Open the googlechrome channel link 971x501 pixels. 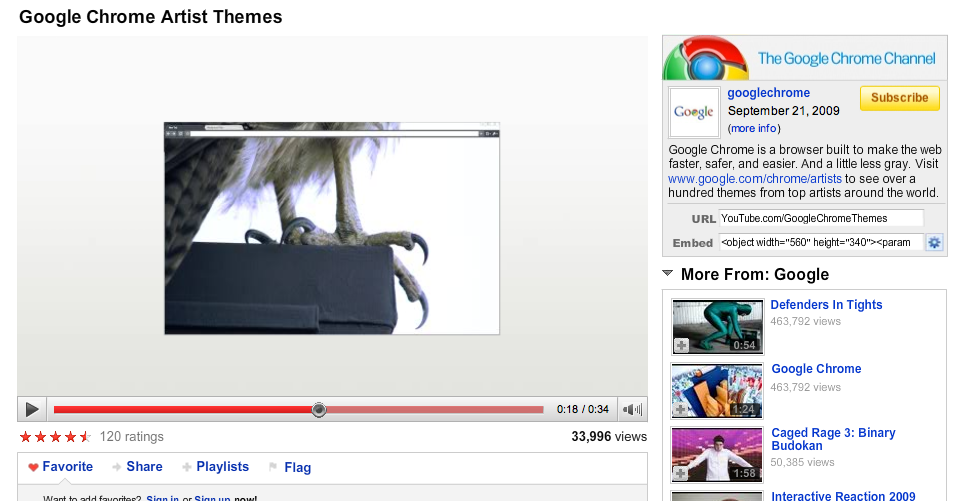(x=769, y=93)
